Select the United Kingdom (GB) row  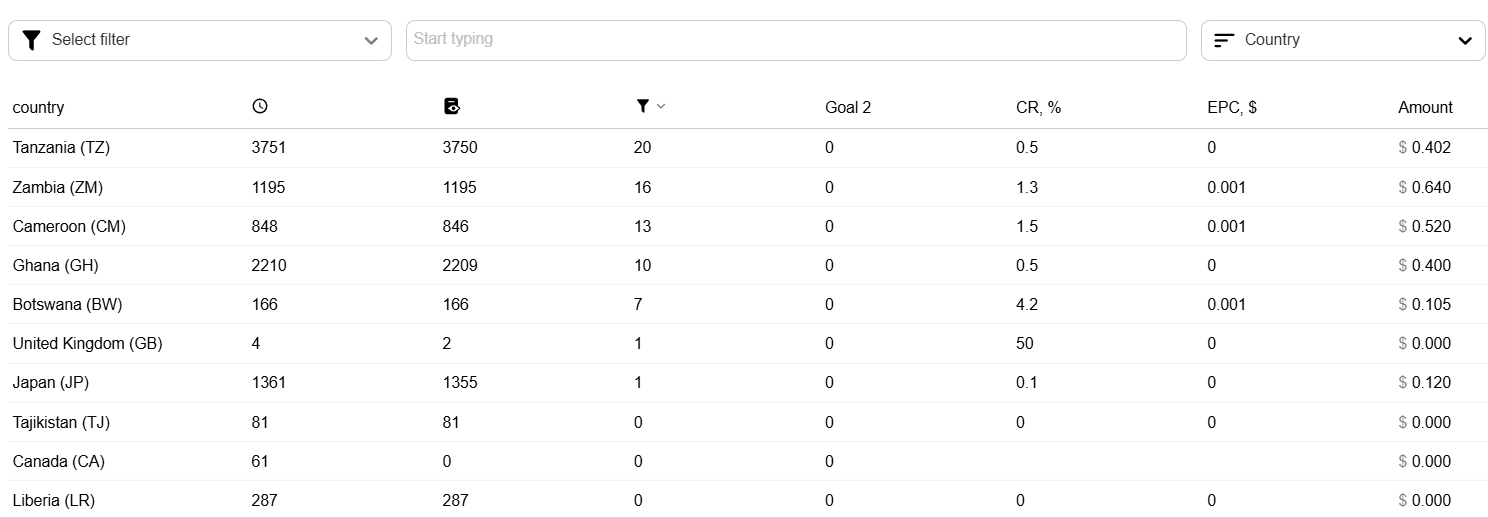748,343
